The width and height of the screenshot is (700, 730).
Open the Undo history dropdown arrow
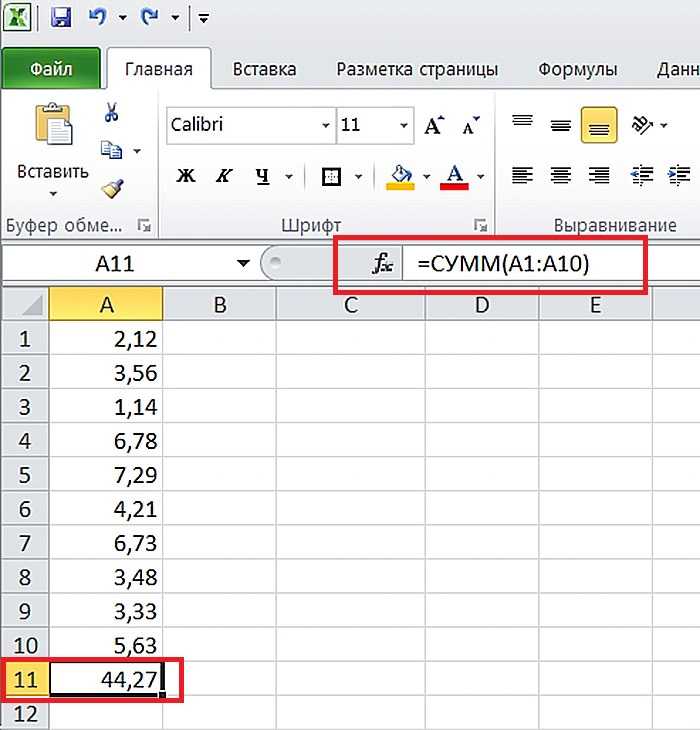click(x=122, y=18)
